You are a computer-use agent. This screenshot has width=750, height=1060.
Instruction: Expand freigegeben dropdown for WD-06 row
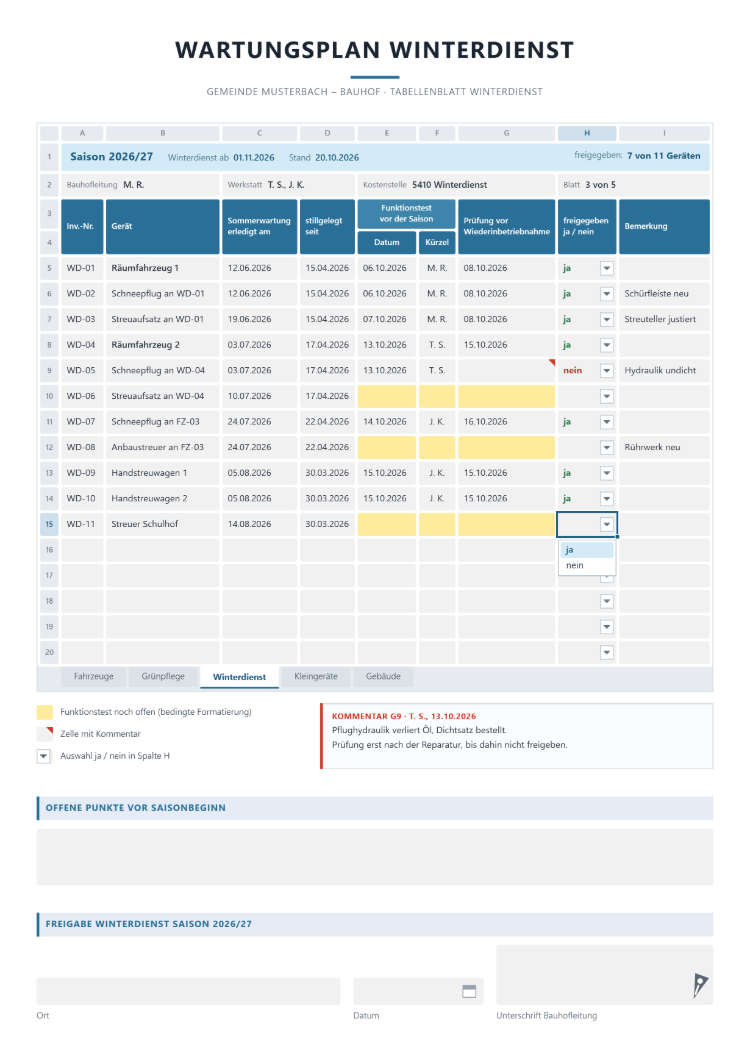(x=607, y=396)
